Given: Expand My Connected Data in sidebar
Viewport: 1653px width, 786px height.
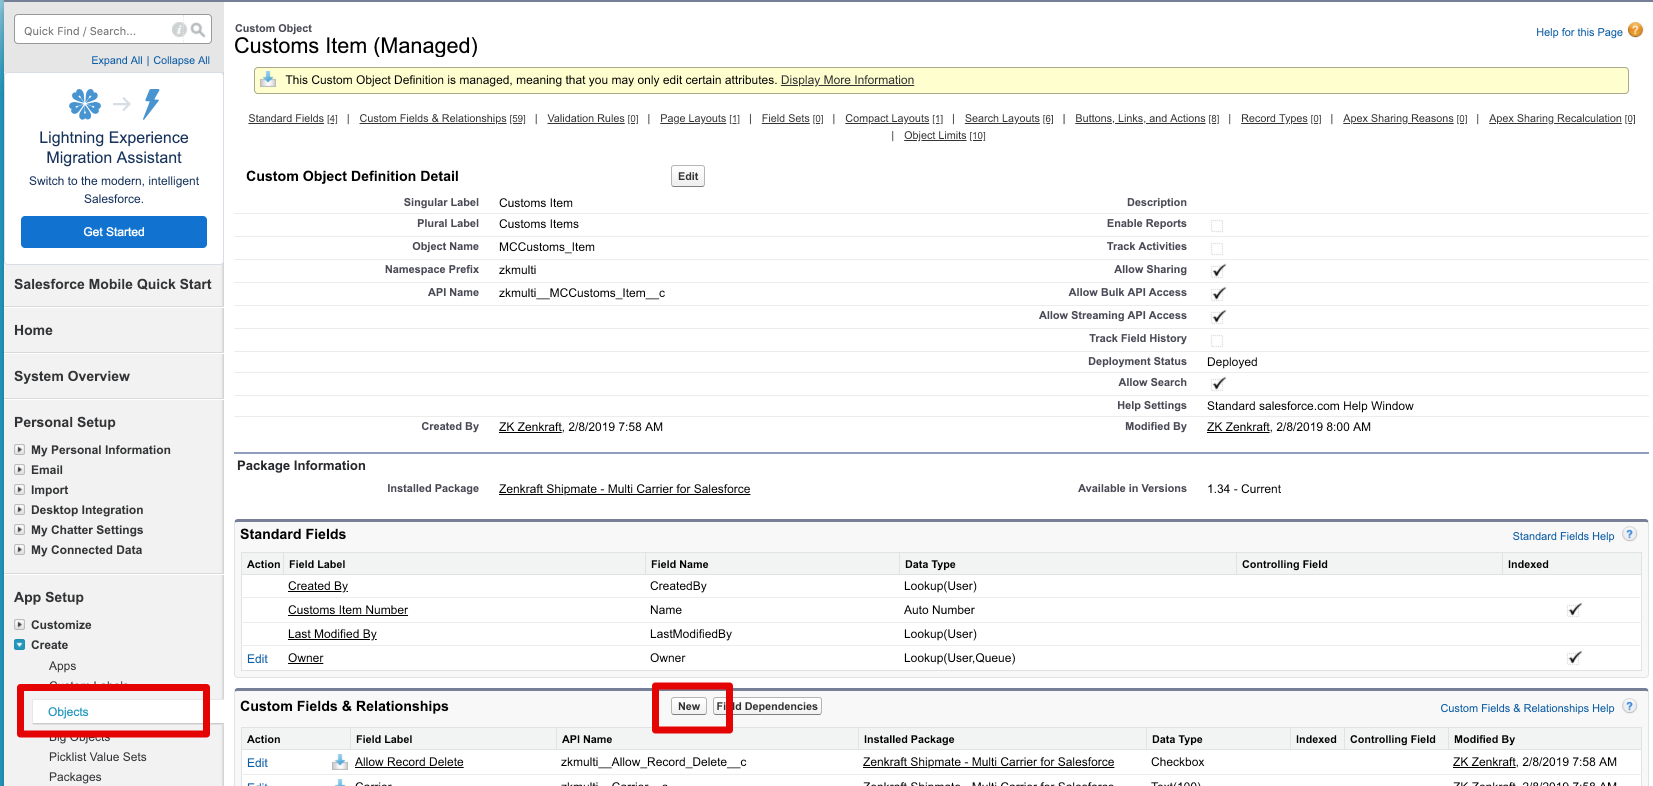Looking at the screenshot, I should click(19, 550).
